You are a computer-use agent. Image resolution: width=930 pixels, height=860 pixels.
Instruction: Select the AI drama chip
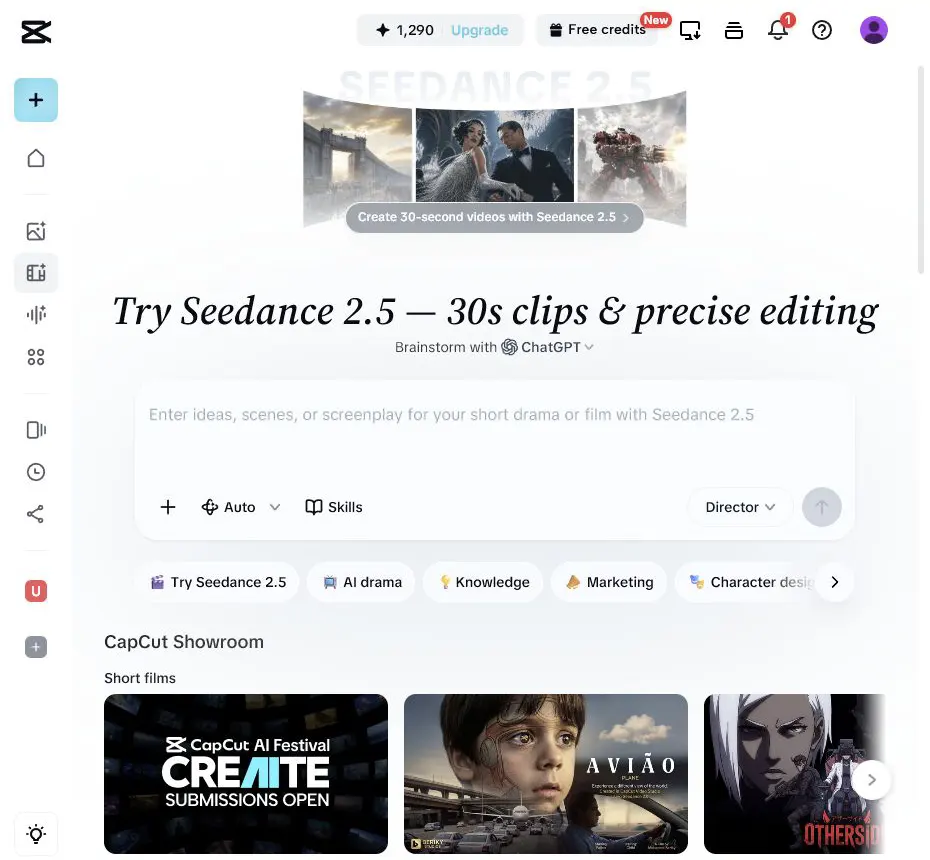pos(362,582)
